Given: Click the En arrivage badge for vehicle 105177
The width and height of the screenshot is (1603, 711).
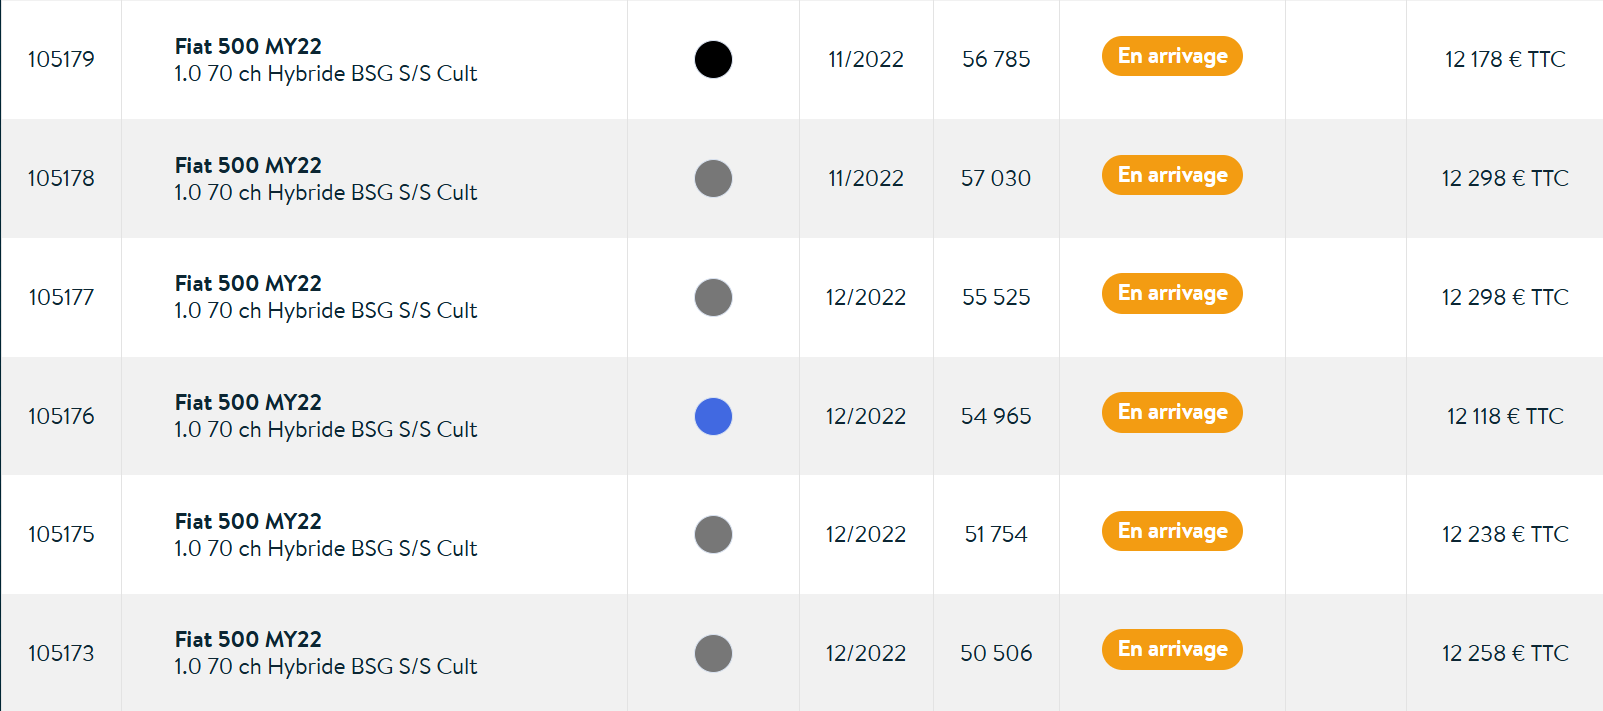Looking at the screenshot, I should (1172, 293).
